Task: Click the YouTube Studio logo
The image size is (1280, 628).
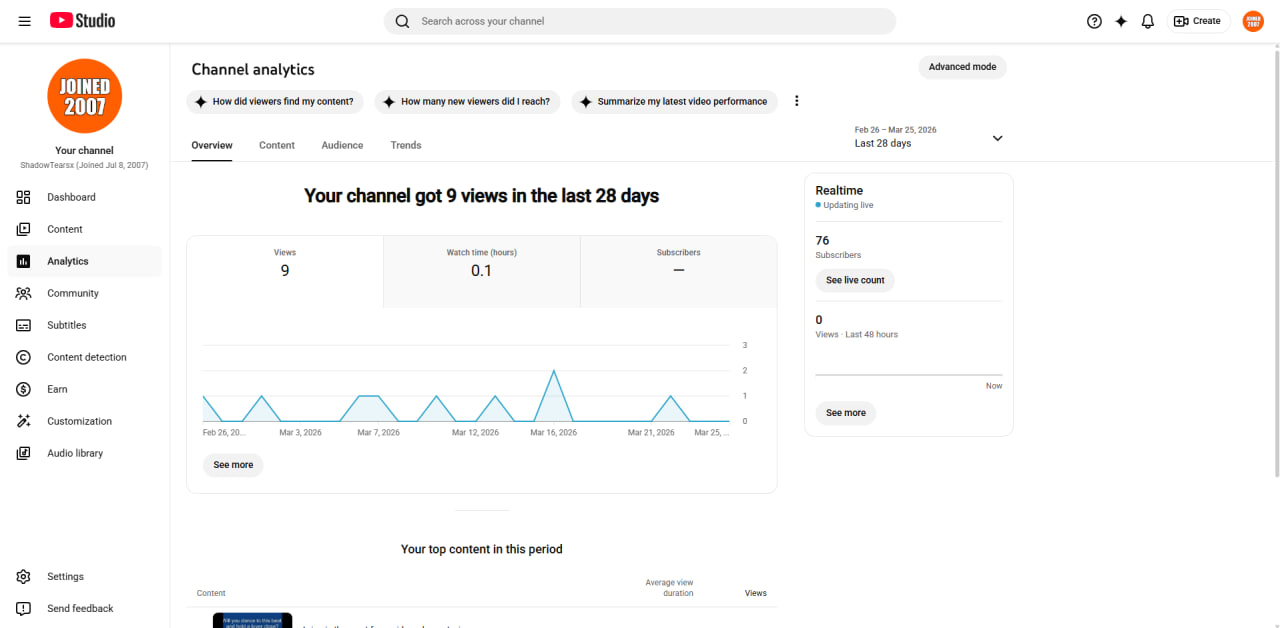Action: point(83,21)
